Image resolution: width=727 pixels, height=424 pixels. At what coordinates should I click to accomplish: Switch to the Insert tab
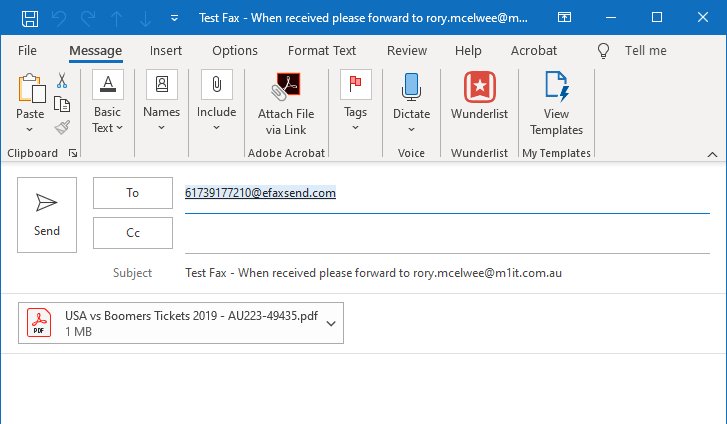(x=166, y=51)
